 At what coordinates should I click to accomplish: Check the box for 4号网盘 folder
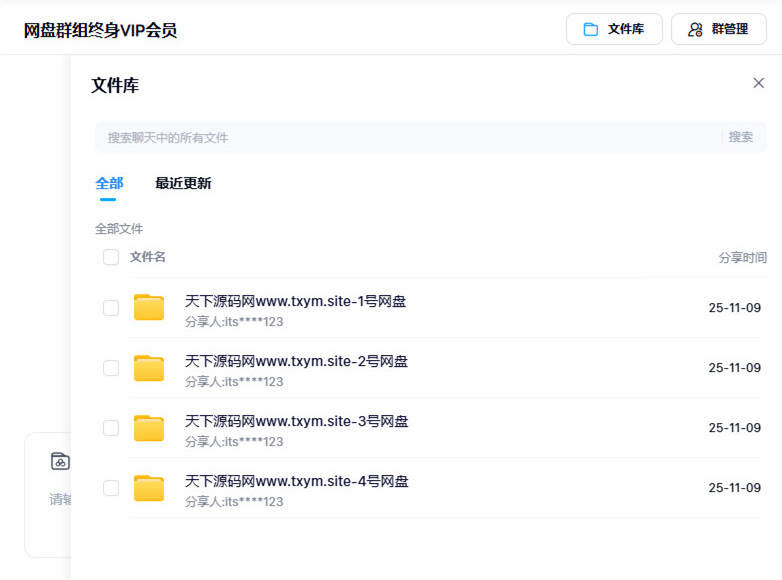pos(111,488)
